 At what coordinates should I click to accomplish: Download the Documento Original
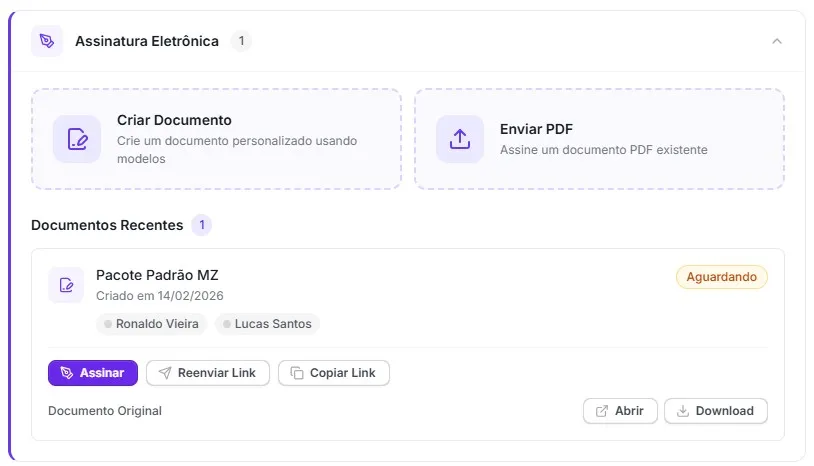[716, 411]
